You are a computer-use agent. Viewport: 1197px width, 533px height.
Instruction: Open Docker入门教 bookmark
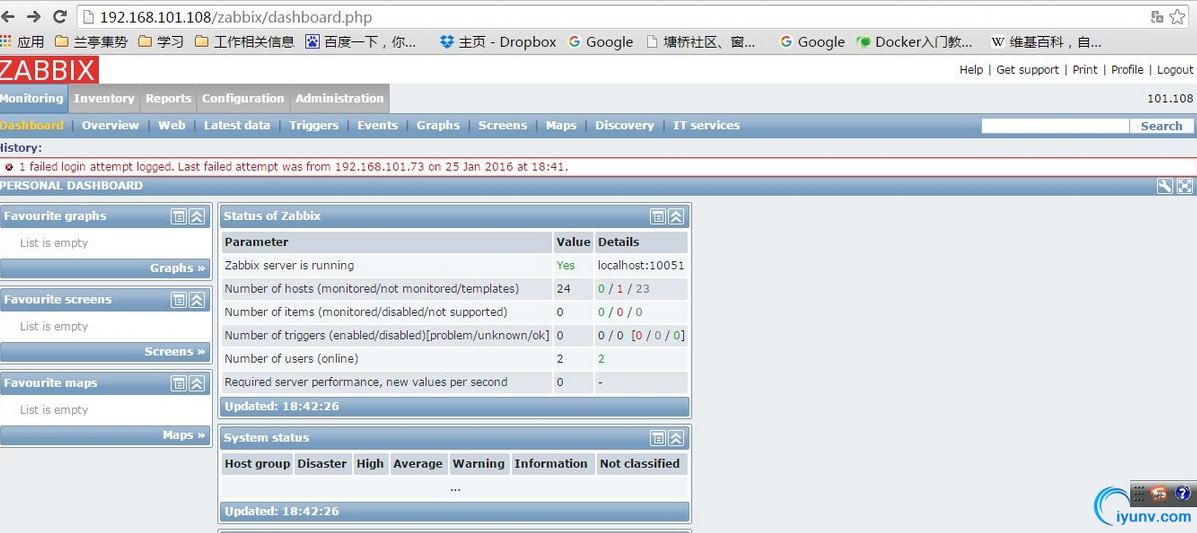click(x=915, y=42)
